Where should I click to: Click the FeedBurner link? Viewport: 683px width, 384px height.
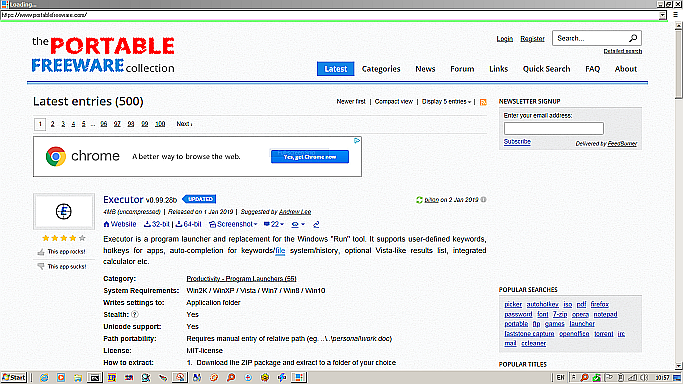pos(622,144)
